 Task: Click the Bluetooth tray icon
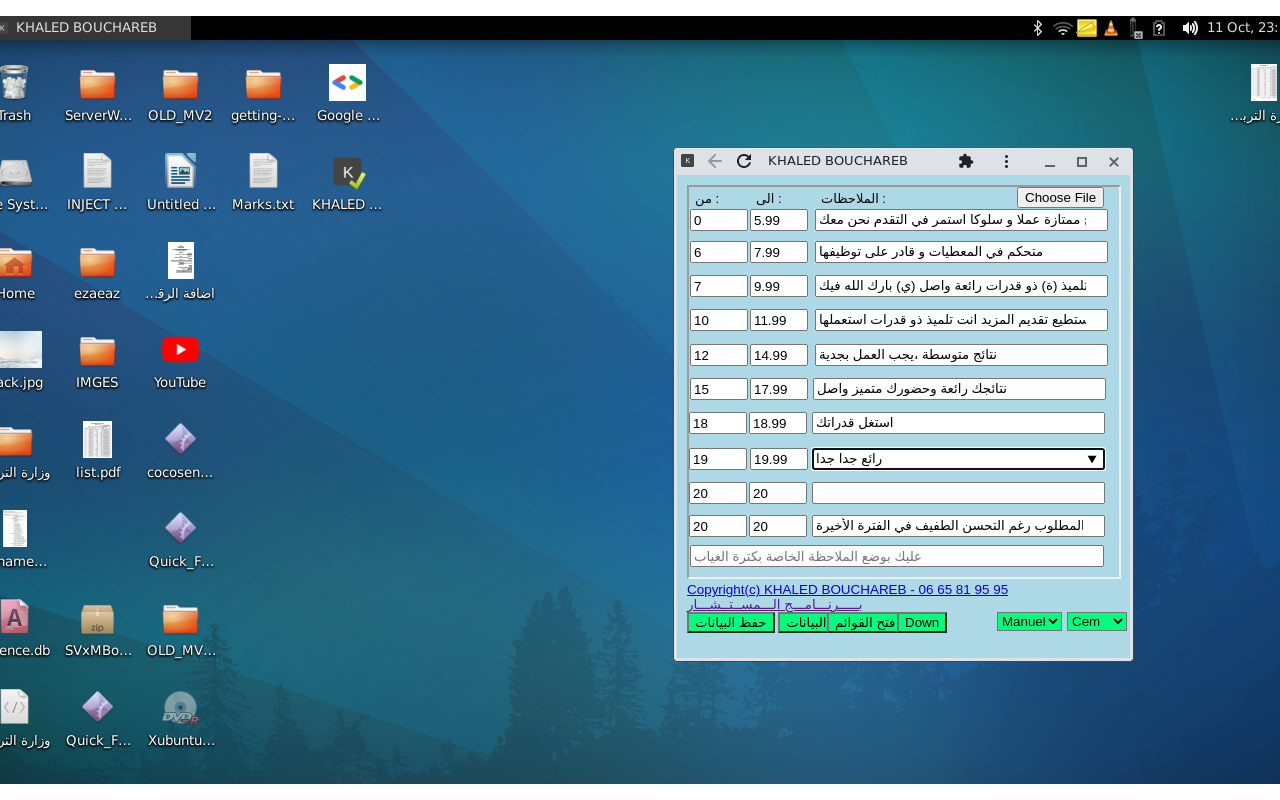[x=1038, y=28]
